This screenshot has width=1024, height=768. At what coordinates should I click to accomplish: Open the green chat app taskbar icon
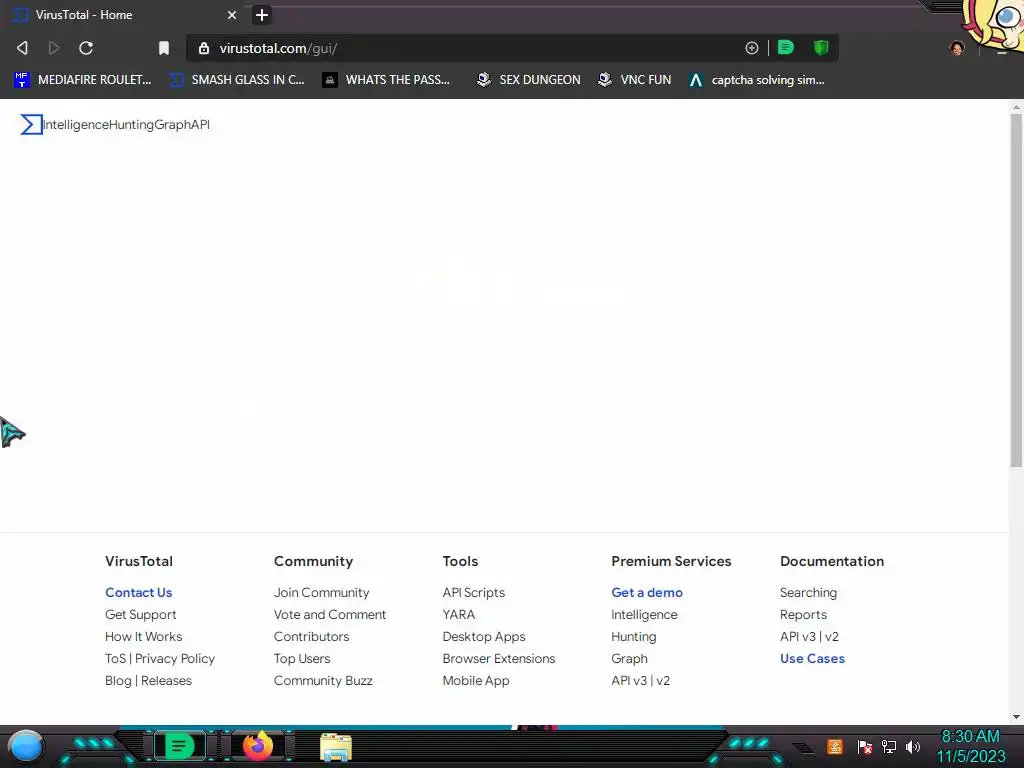pyautogui.click(x=179, y=746)
